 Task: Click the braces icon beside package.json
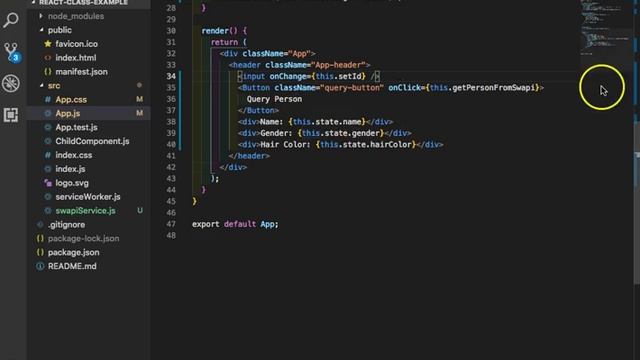(40, 252)
